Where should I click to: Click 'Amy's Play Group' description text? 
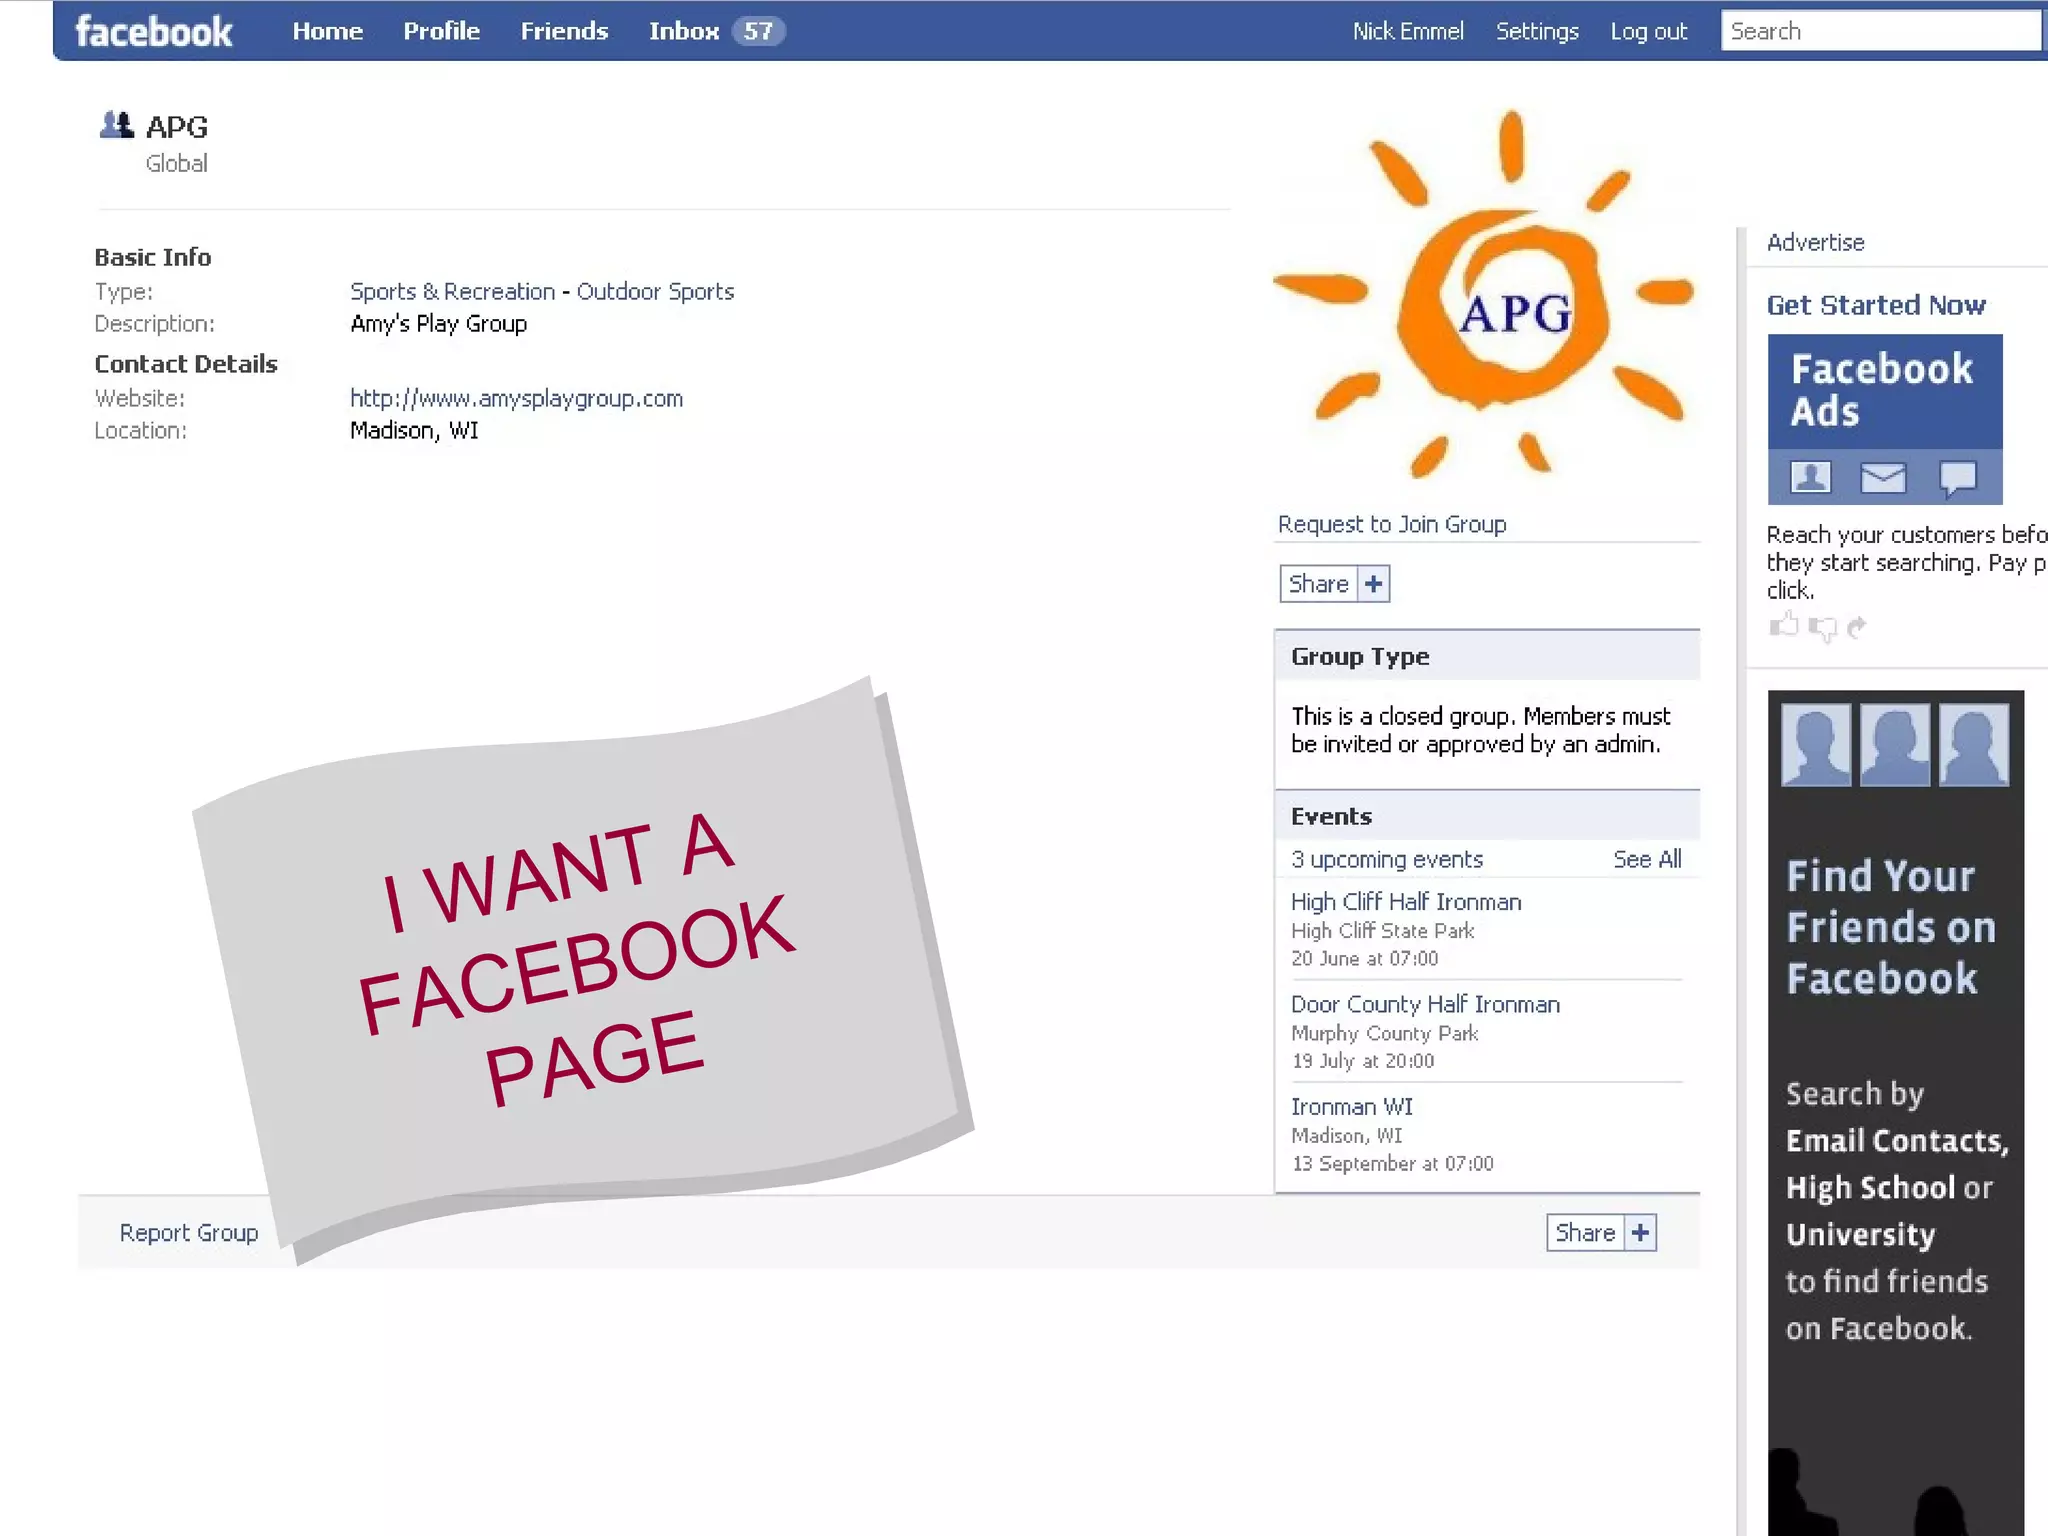click(438, 324)
